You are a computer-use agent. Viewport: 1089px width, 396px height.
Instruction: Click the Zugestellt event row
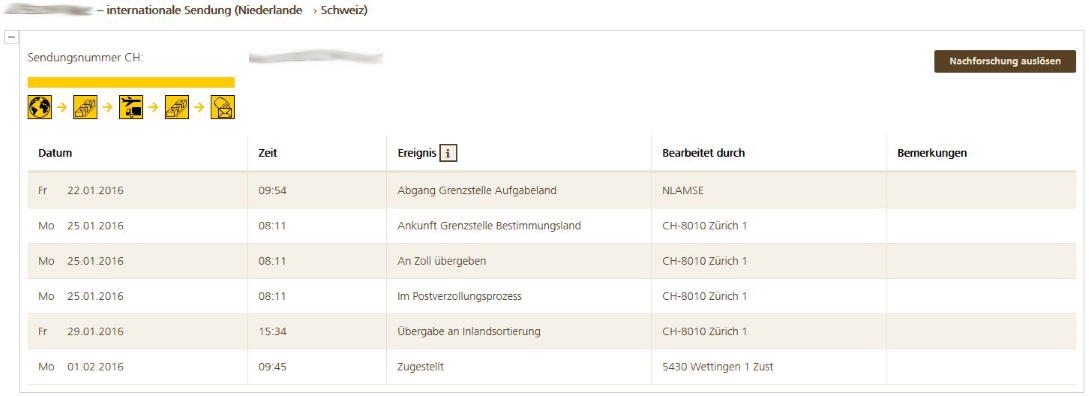tap(551, 367)
